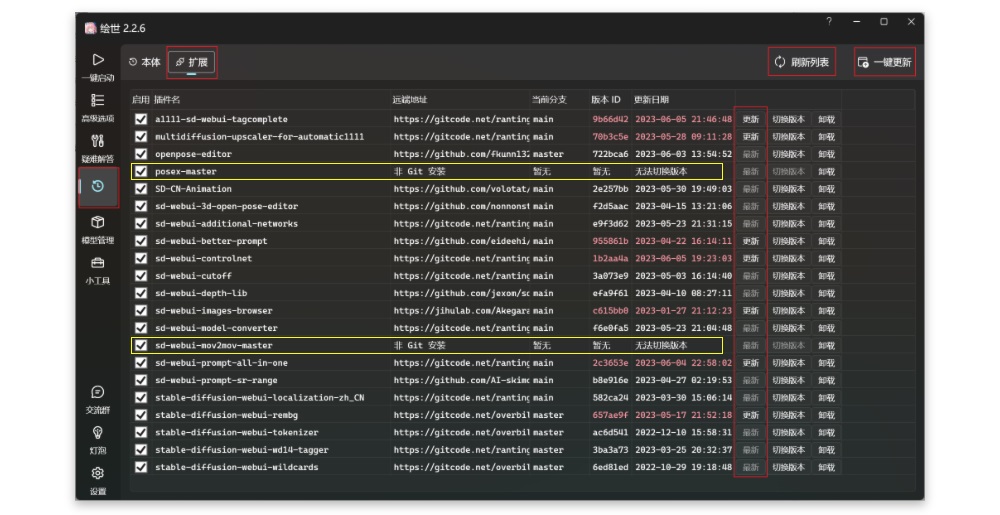Open 模型管理 model management in sidebar
Screen dimensions: 1000x515
(98, 229)
